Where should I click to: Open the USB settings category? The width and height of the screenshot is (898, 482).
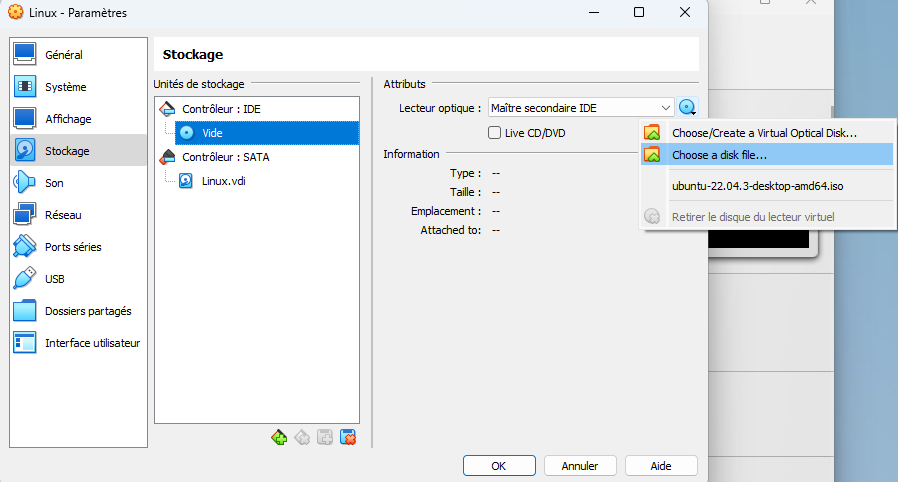(78, 279)
